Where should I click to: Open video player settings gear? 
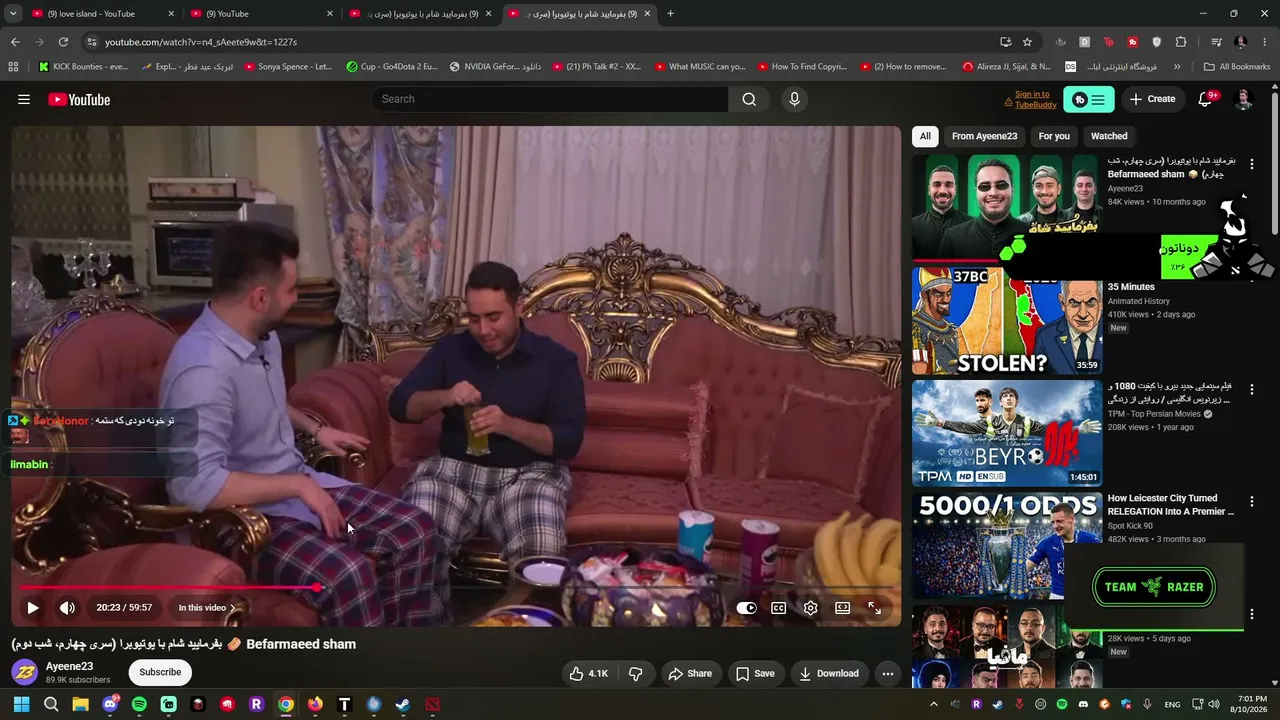point(810,608)
